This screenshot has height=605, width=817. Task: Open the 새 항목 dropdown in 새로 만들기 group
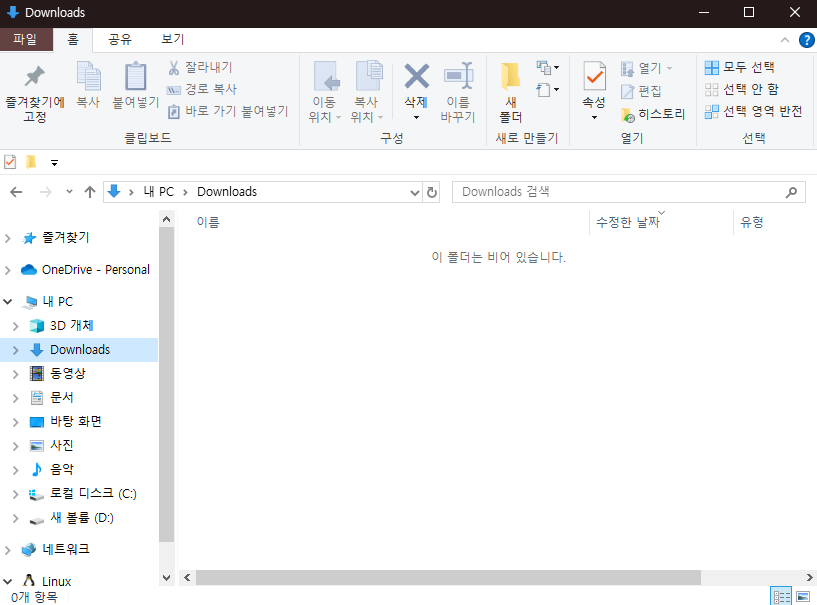547,68
